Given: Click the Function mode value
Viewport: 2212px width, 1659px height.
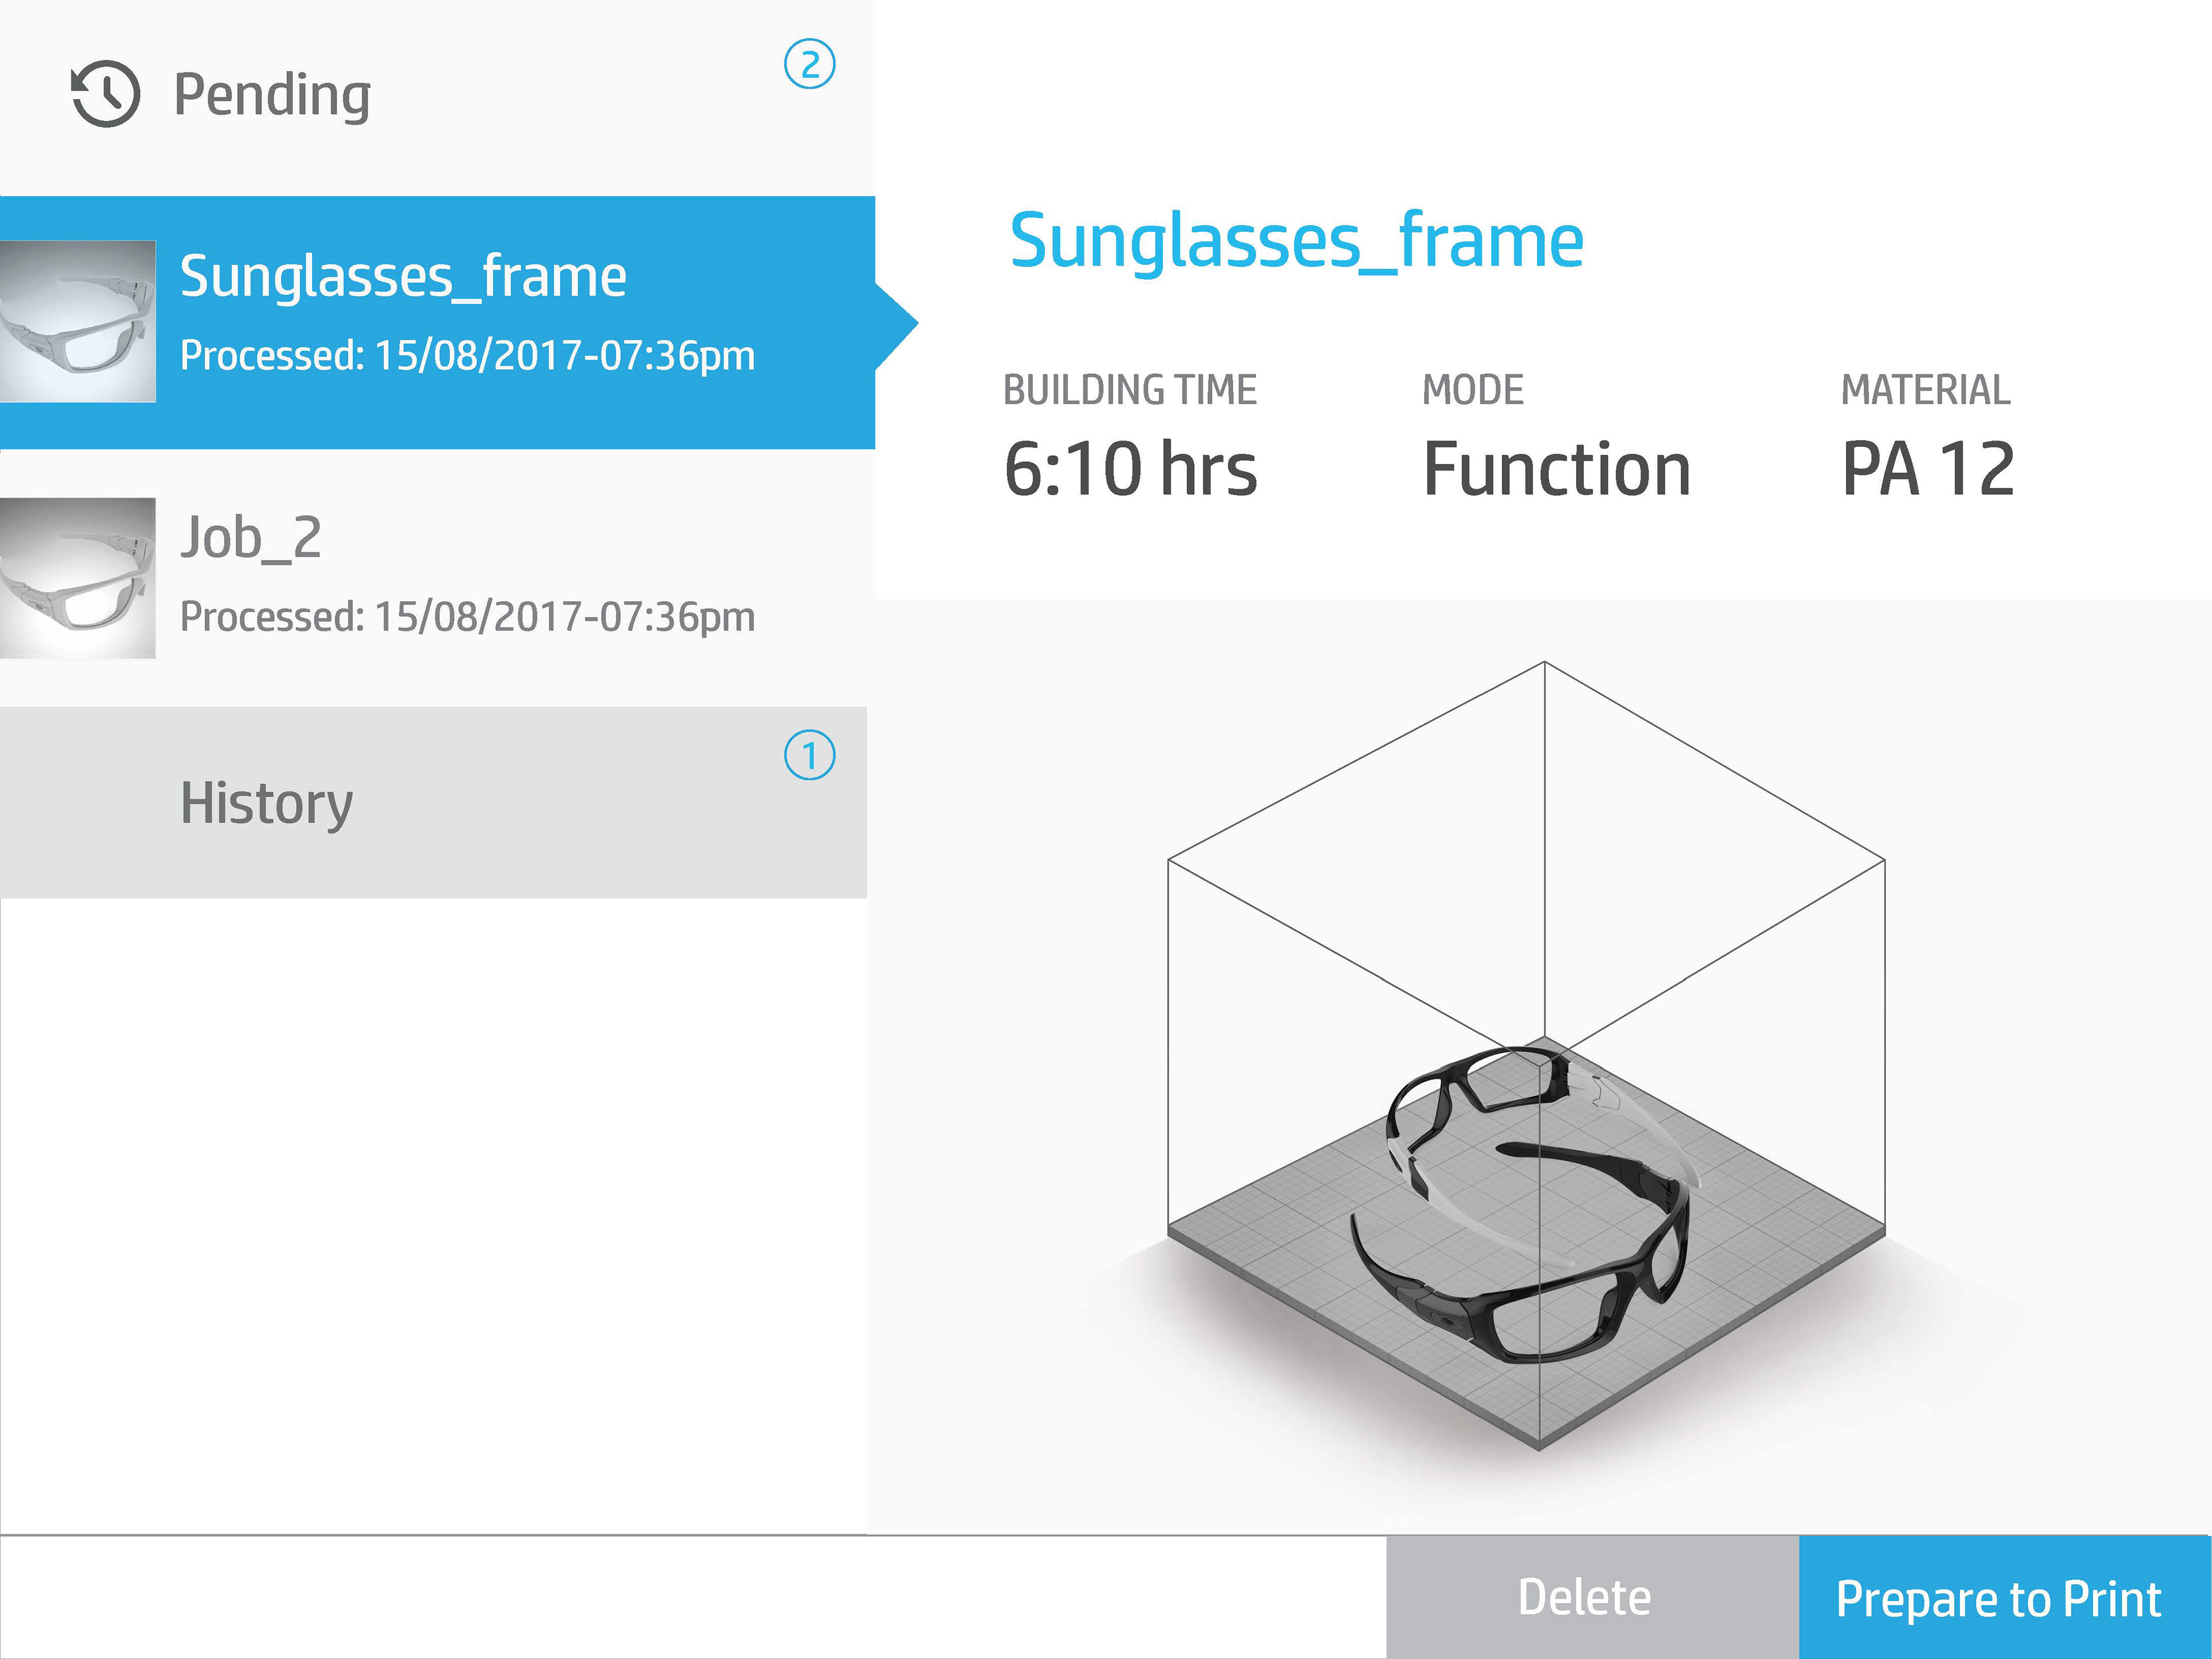Looking at the screenshot, I should pos(1556,469).
